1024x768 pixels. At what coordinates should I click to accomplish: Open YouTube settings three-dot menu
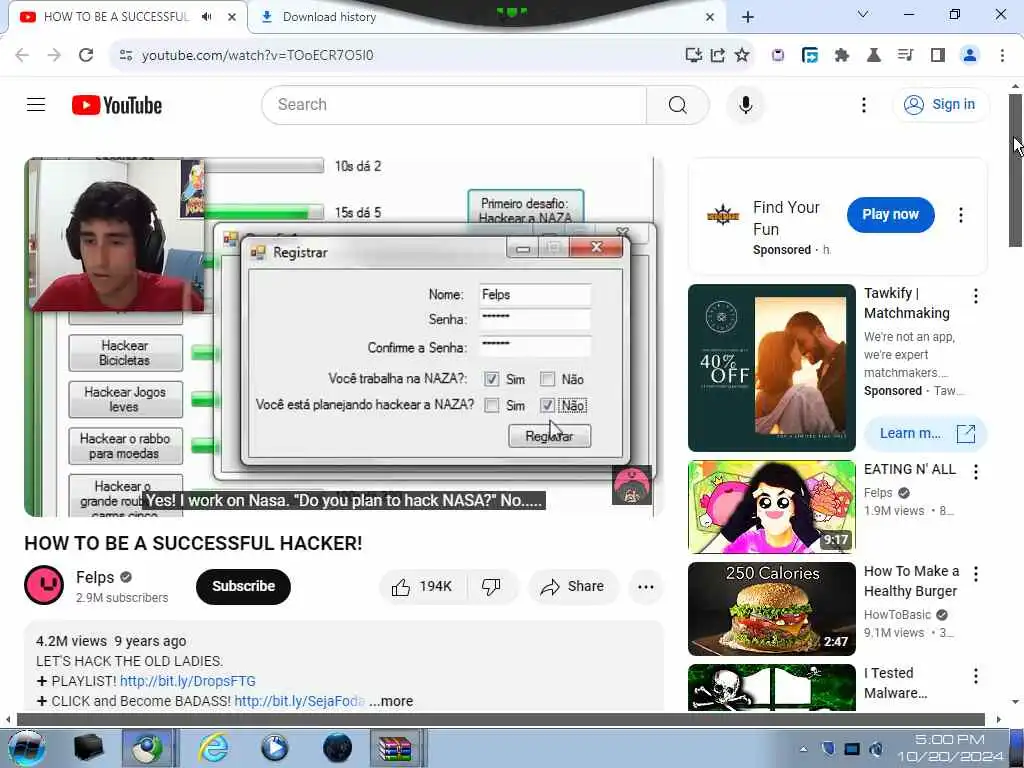[864, 104]
